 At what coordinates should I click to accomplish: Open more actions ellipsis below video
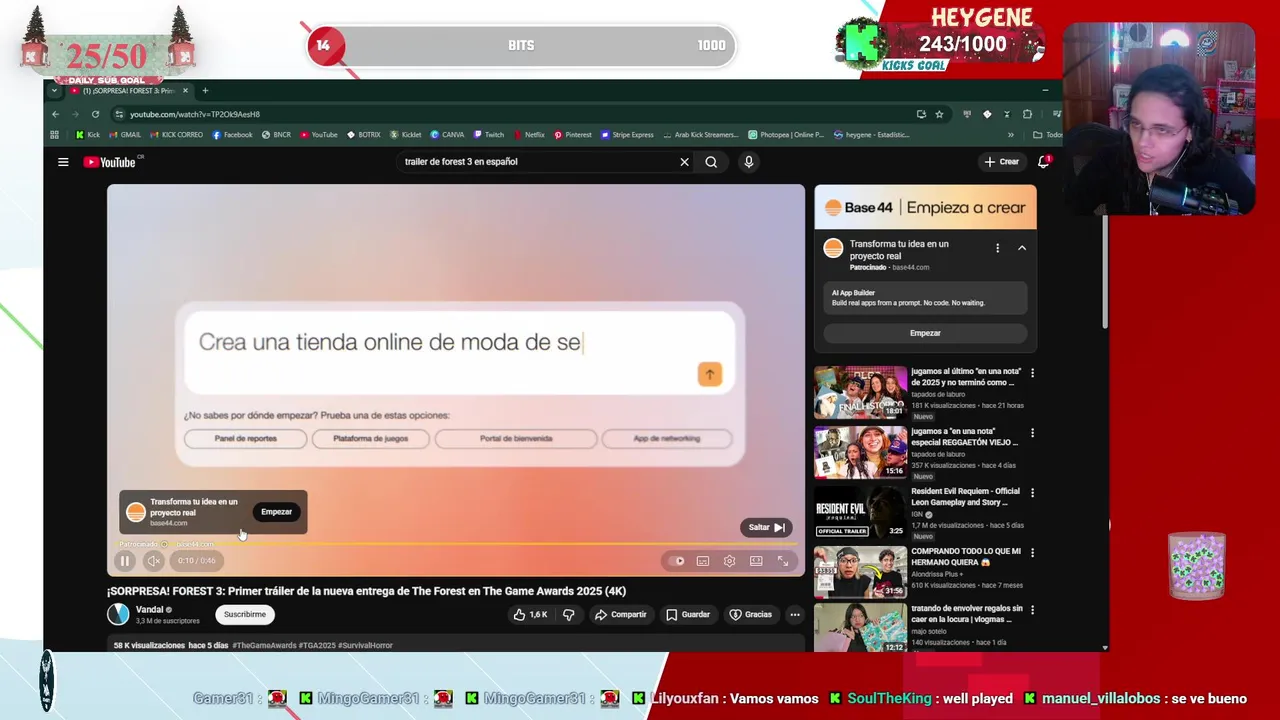click(x=795, y=614)
